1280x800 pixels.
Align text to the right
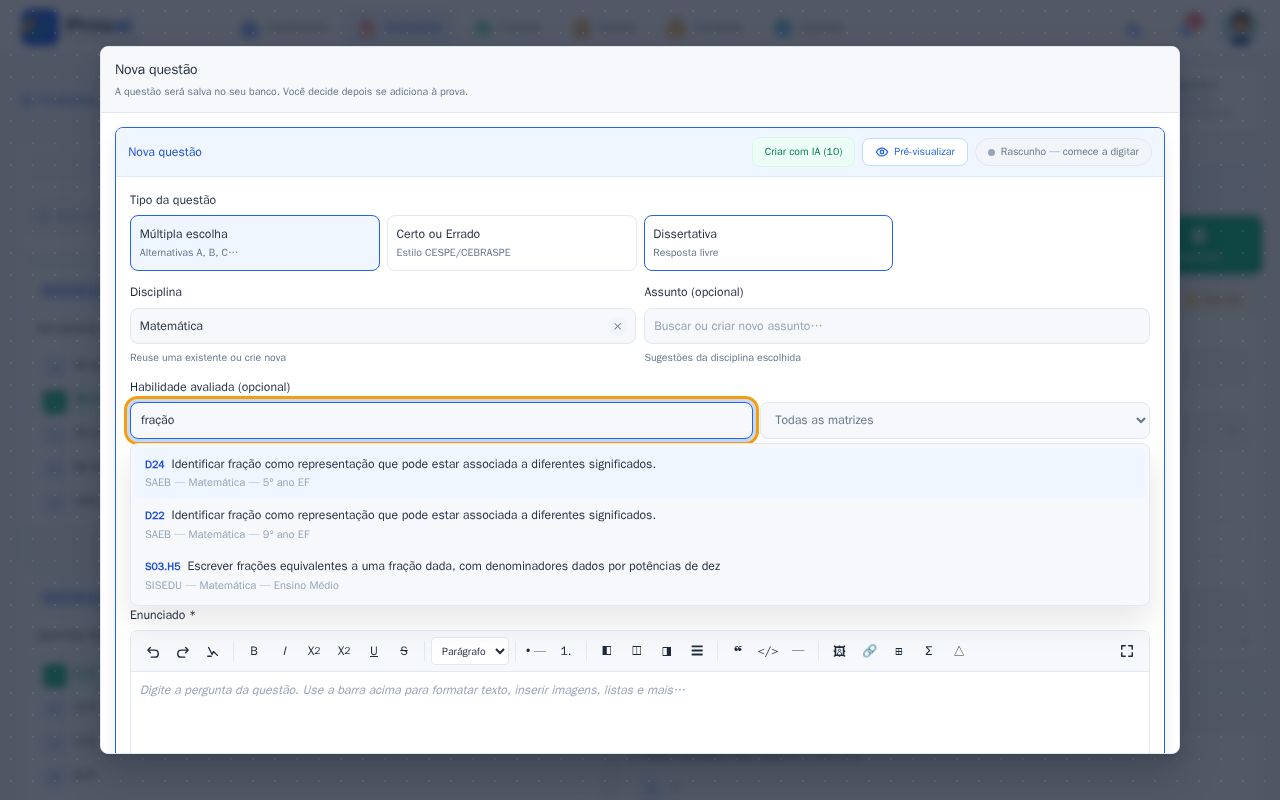(x=667, y=651)
